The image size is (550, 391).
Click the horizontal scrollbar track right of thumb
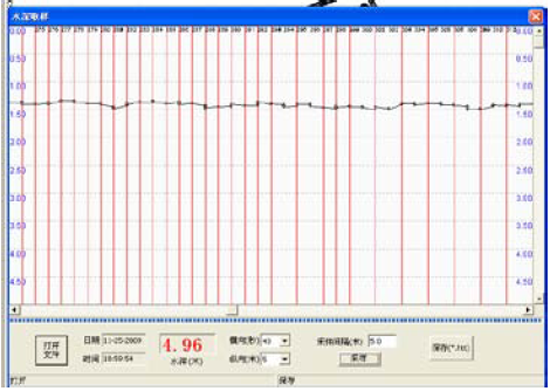381,310
